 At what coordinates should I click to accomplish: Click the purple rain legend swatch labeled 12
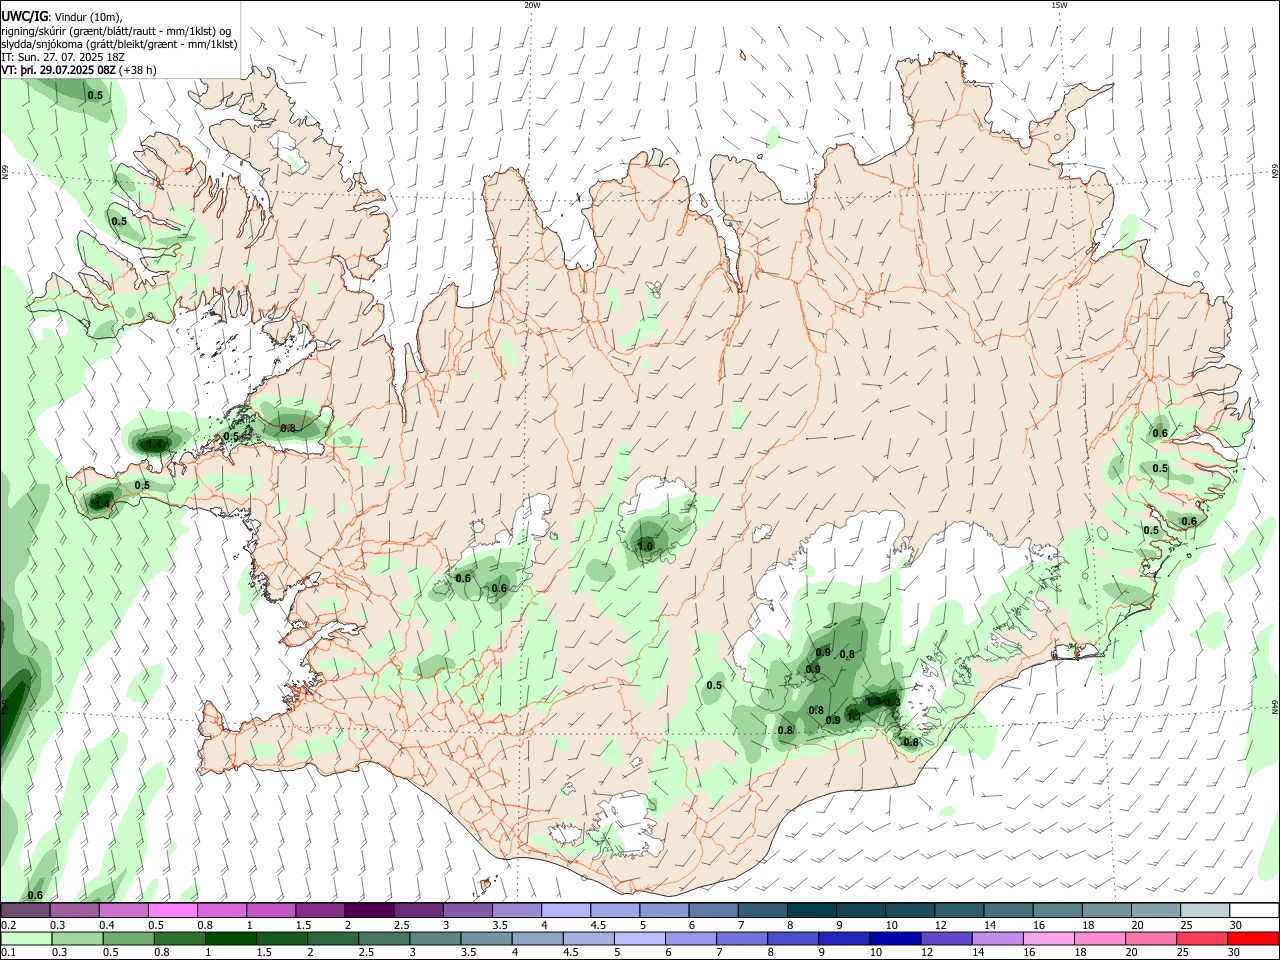click(x=947, y=938)
